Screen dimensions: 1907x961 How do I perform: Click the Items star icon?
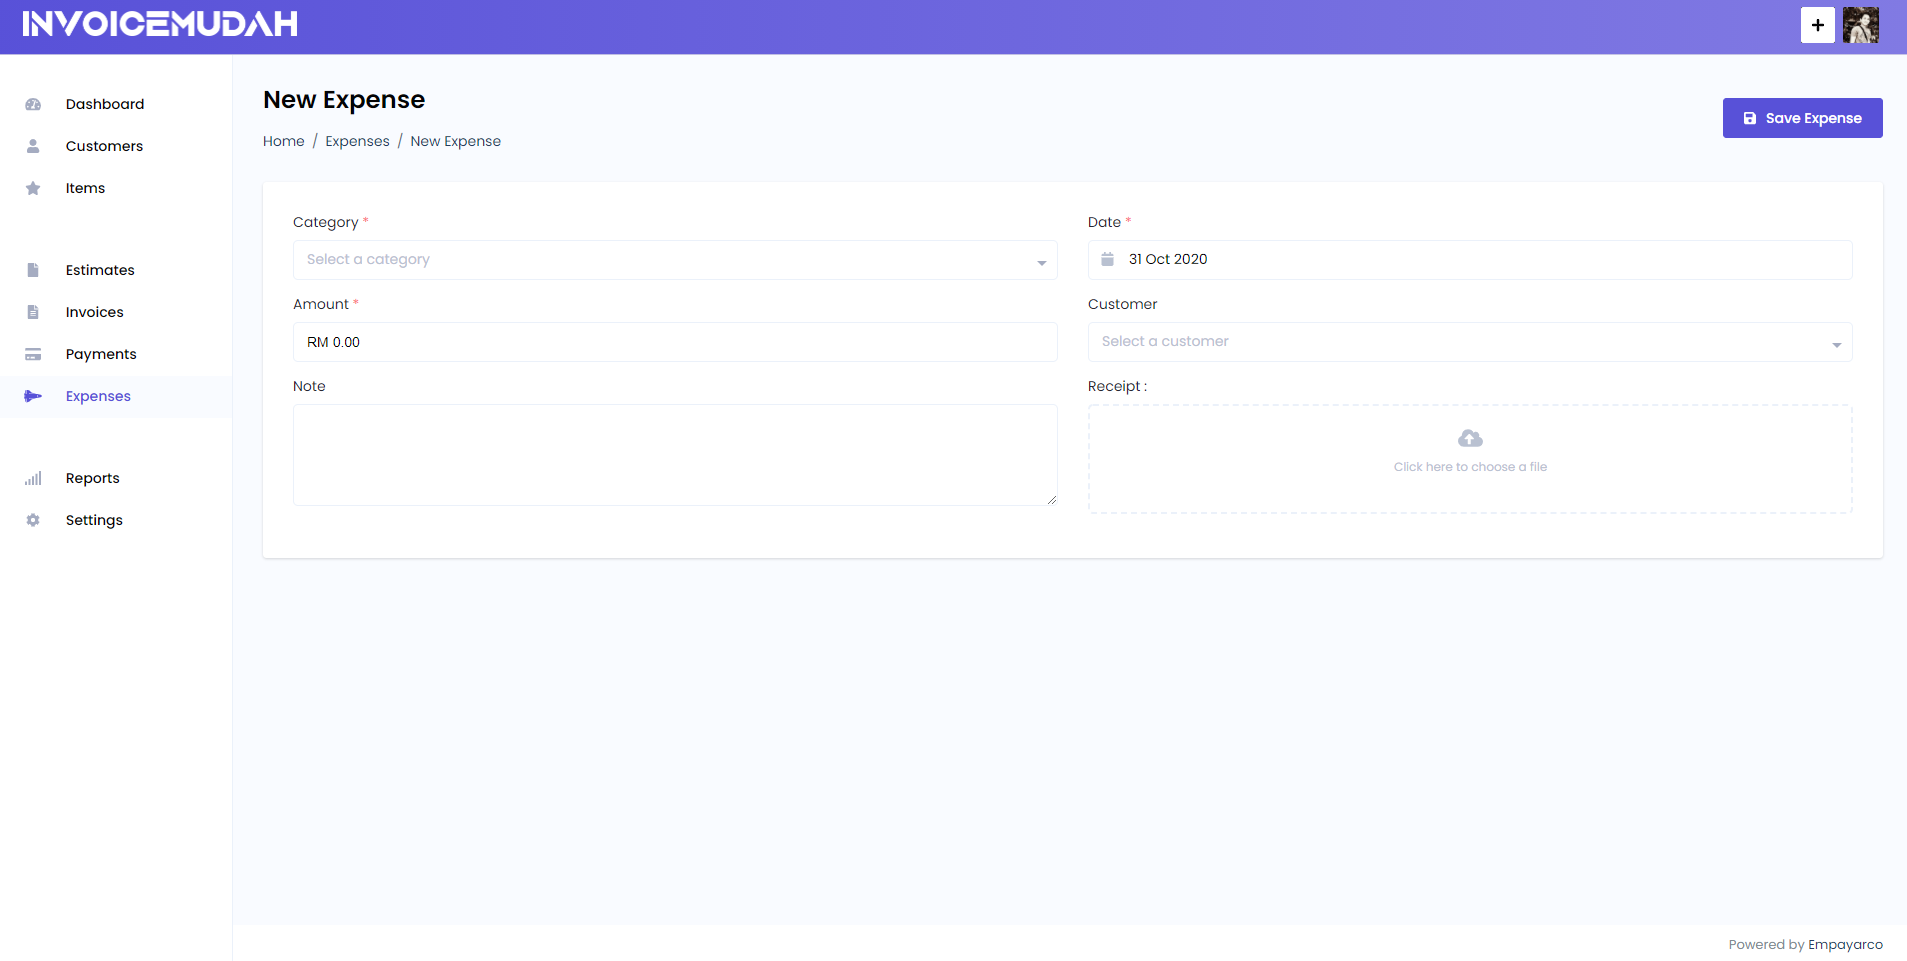(x=33, y=188)
